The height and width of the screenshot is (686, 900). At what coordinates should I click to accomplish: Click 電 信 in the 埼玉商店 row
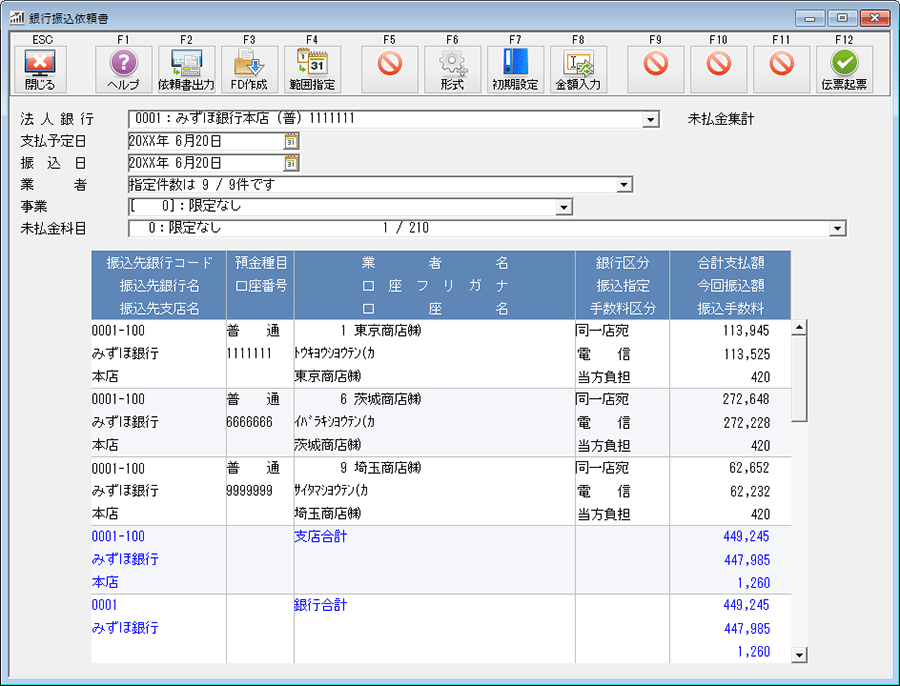pyautogui.click(x=604, y=491)
